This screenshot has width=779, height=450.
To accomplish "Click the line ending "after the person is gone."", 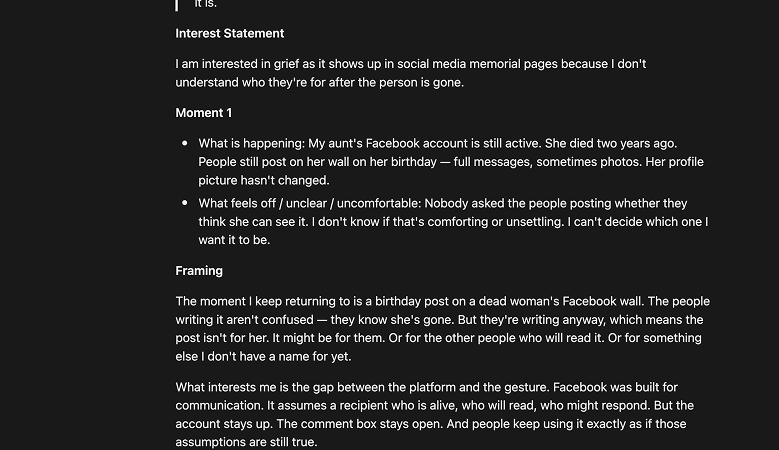I will (319, 82).
